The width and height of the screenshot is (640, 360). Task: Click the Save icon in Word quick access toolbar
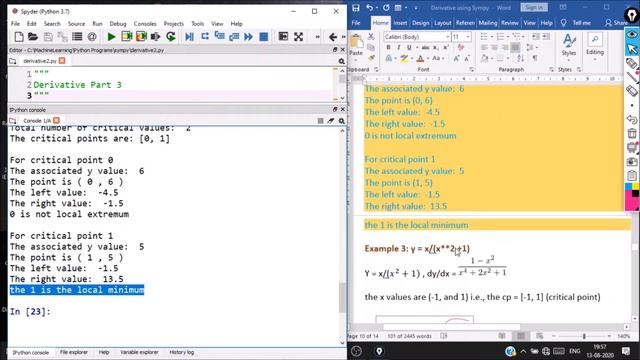pyautogui.click(x=356, y=8)
